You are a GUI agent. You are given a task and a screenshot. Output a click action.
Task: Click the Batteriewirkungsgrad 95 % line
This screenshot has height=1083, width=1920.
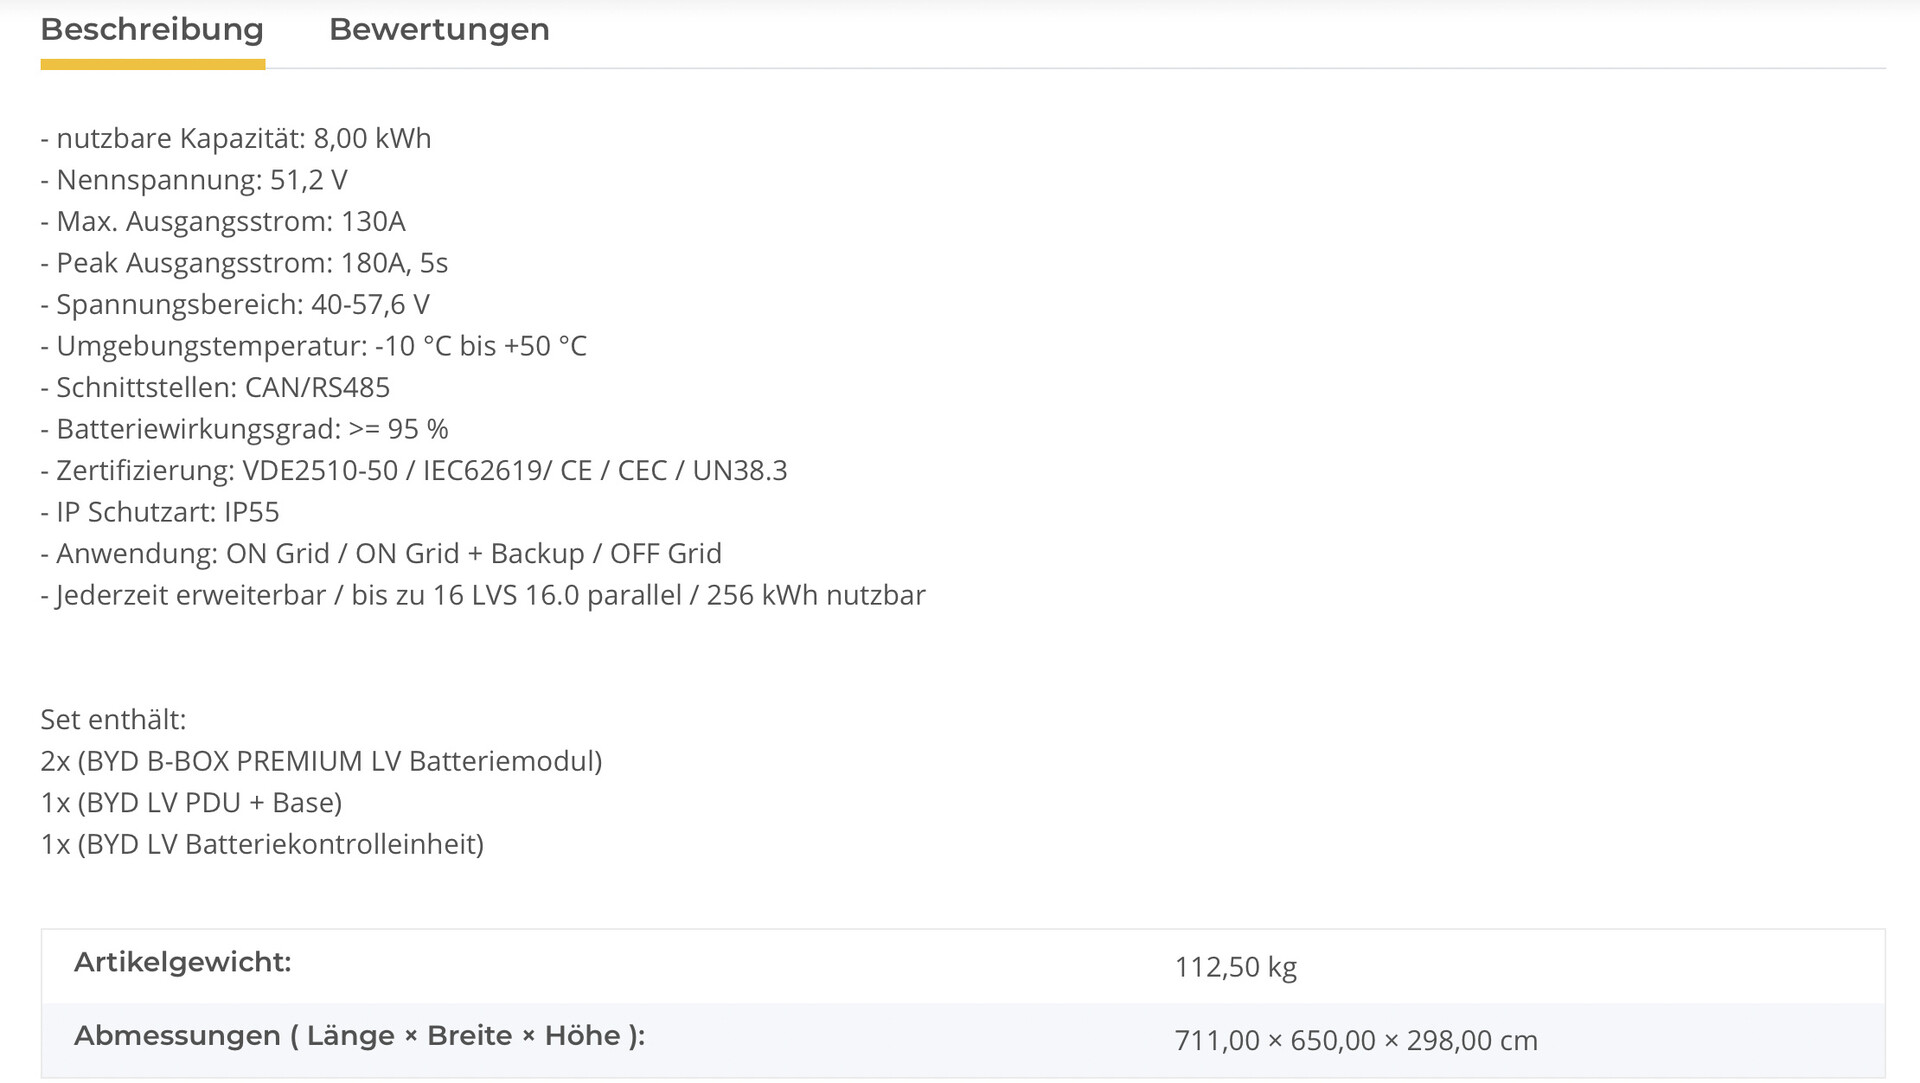pos(244,429)
